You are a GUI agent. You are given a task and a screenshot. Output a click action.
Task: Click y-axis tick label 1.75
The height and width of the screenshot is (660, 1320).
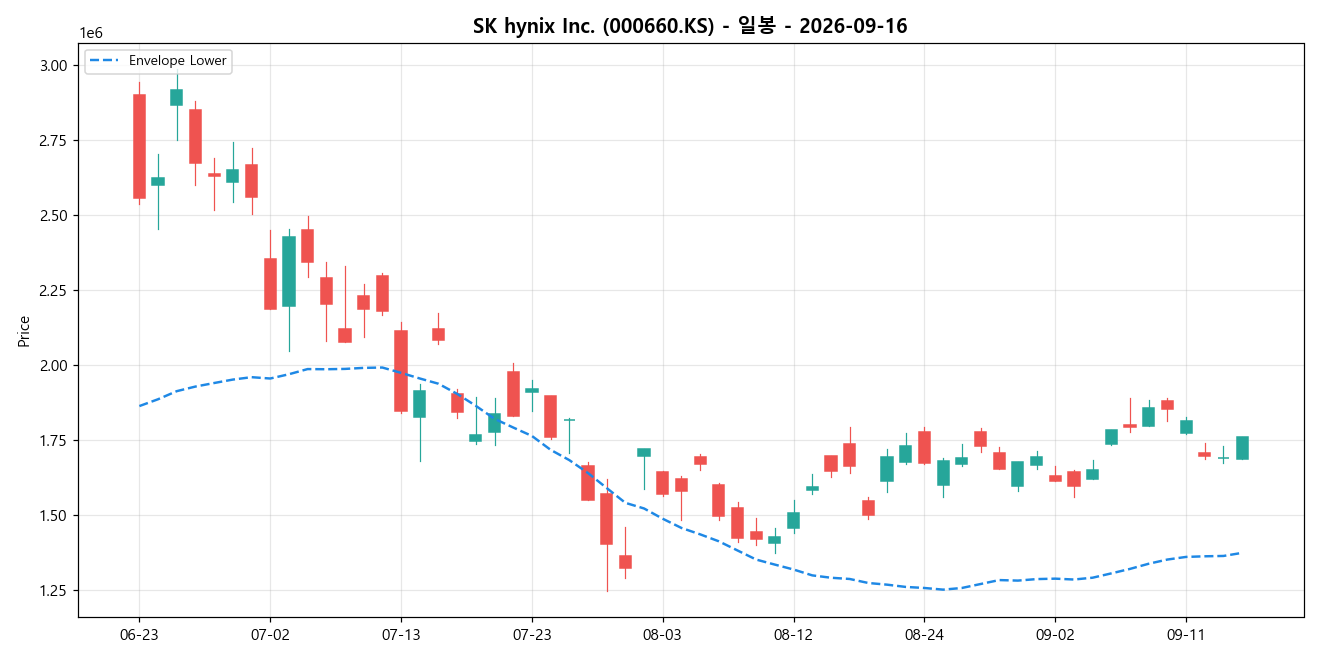click(x=55, y=440)
